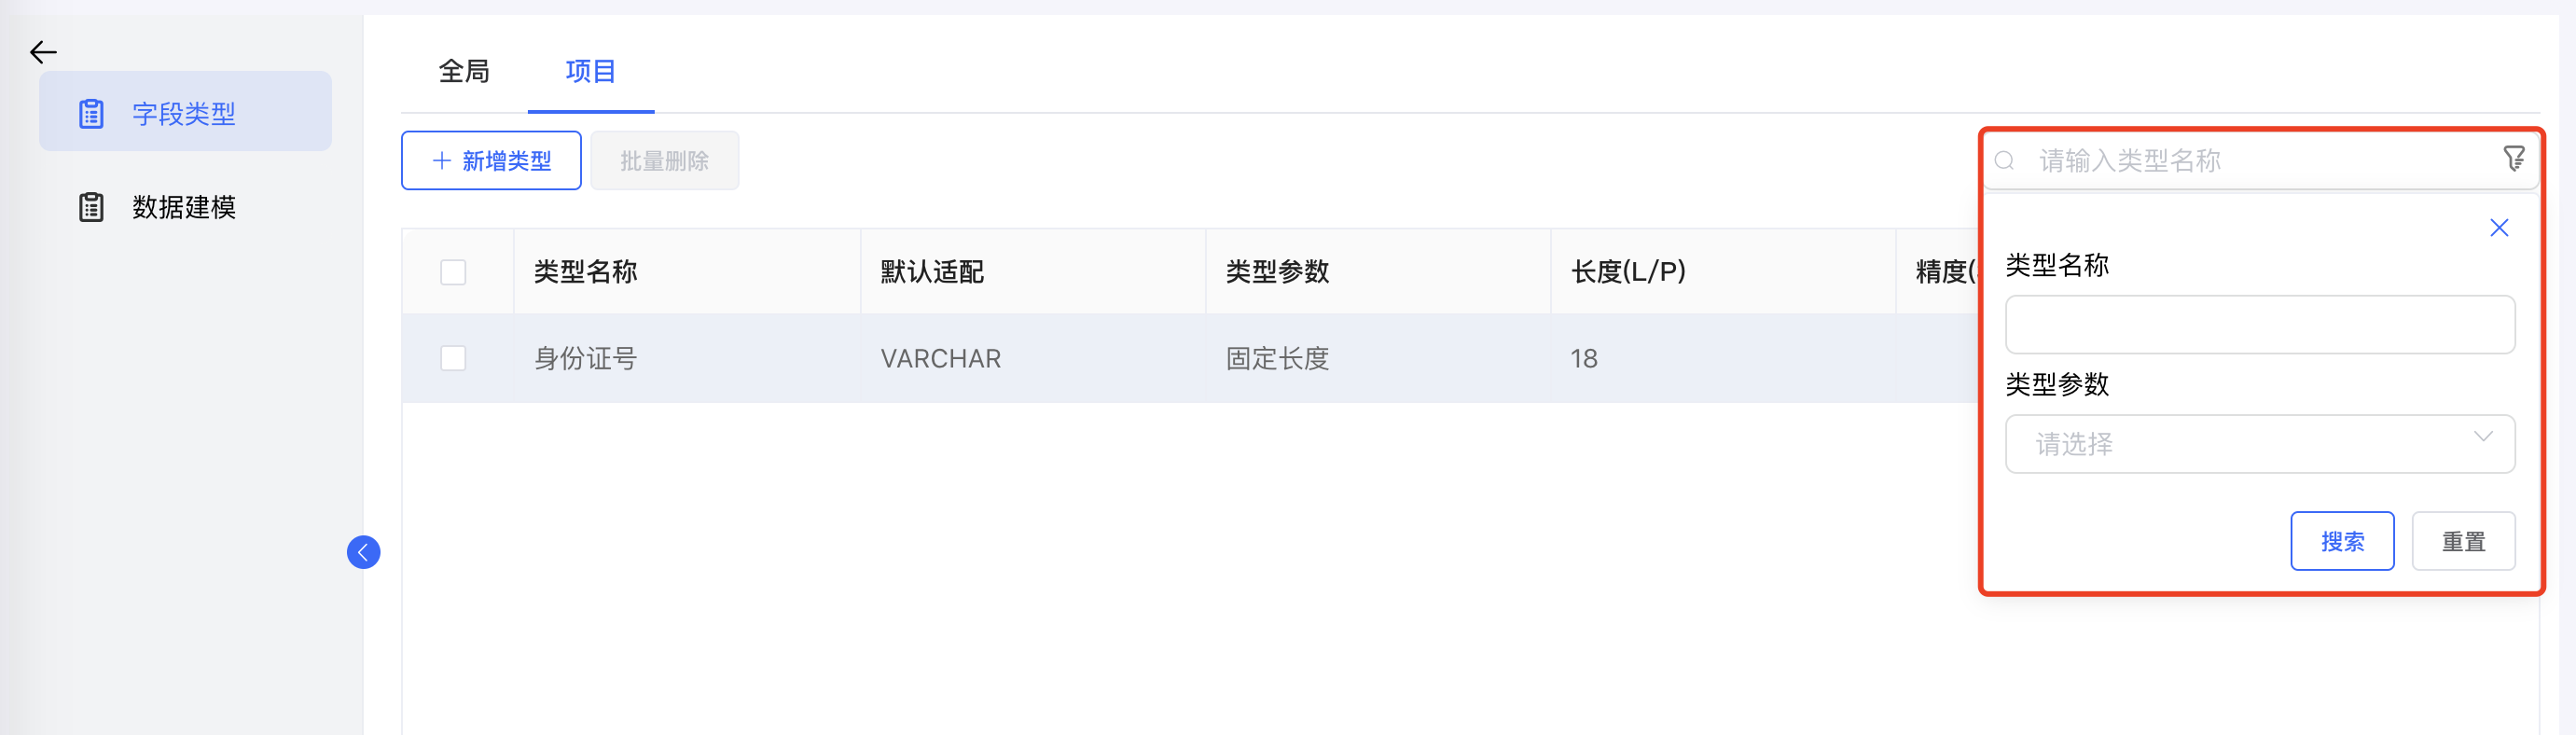This screenshot has width=2576, height=735.
Task: Toggle the select-all header checkbox
Action: (x=453, y=272)
